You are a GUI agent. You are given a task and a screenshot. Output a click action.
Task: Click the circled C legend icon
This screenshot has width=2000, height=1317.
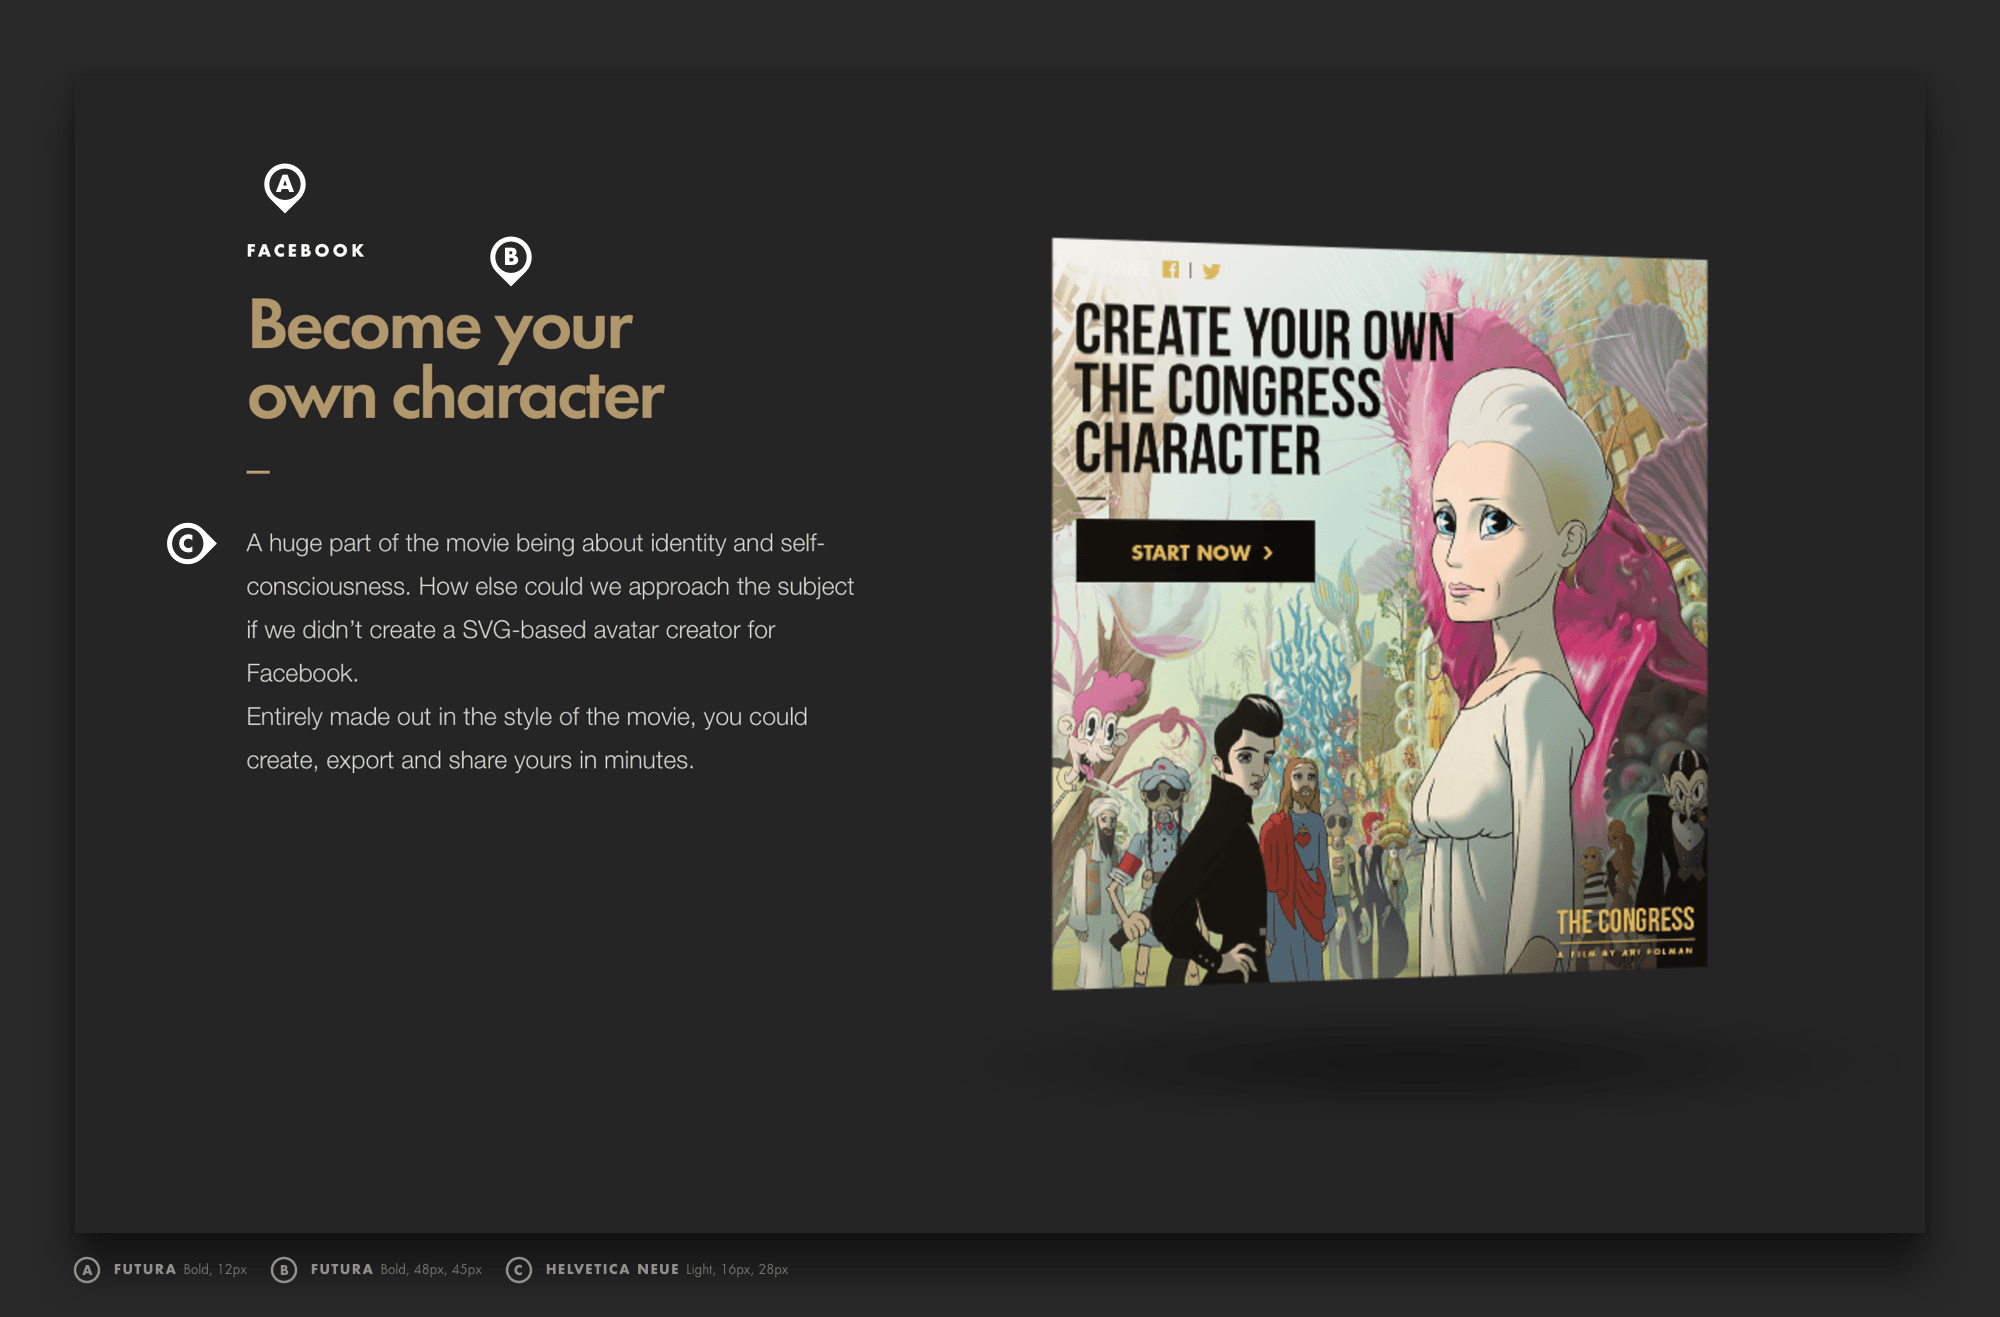click(x=518, y=1269)
